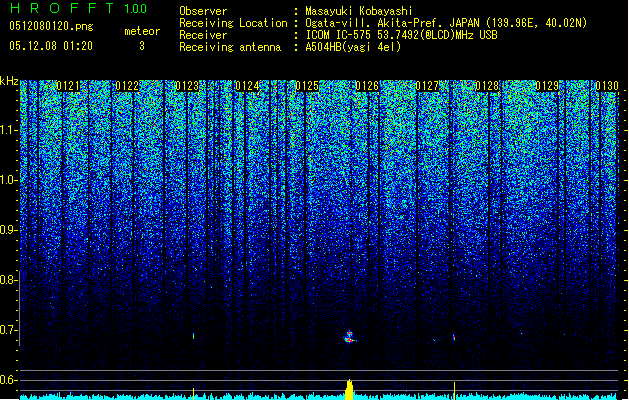Select the filename 0512080120.png
This screenshot has width=629, height=400.
[51, 26]
